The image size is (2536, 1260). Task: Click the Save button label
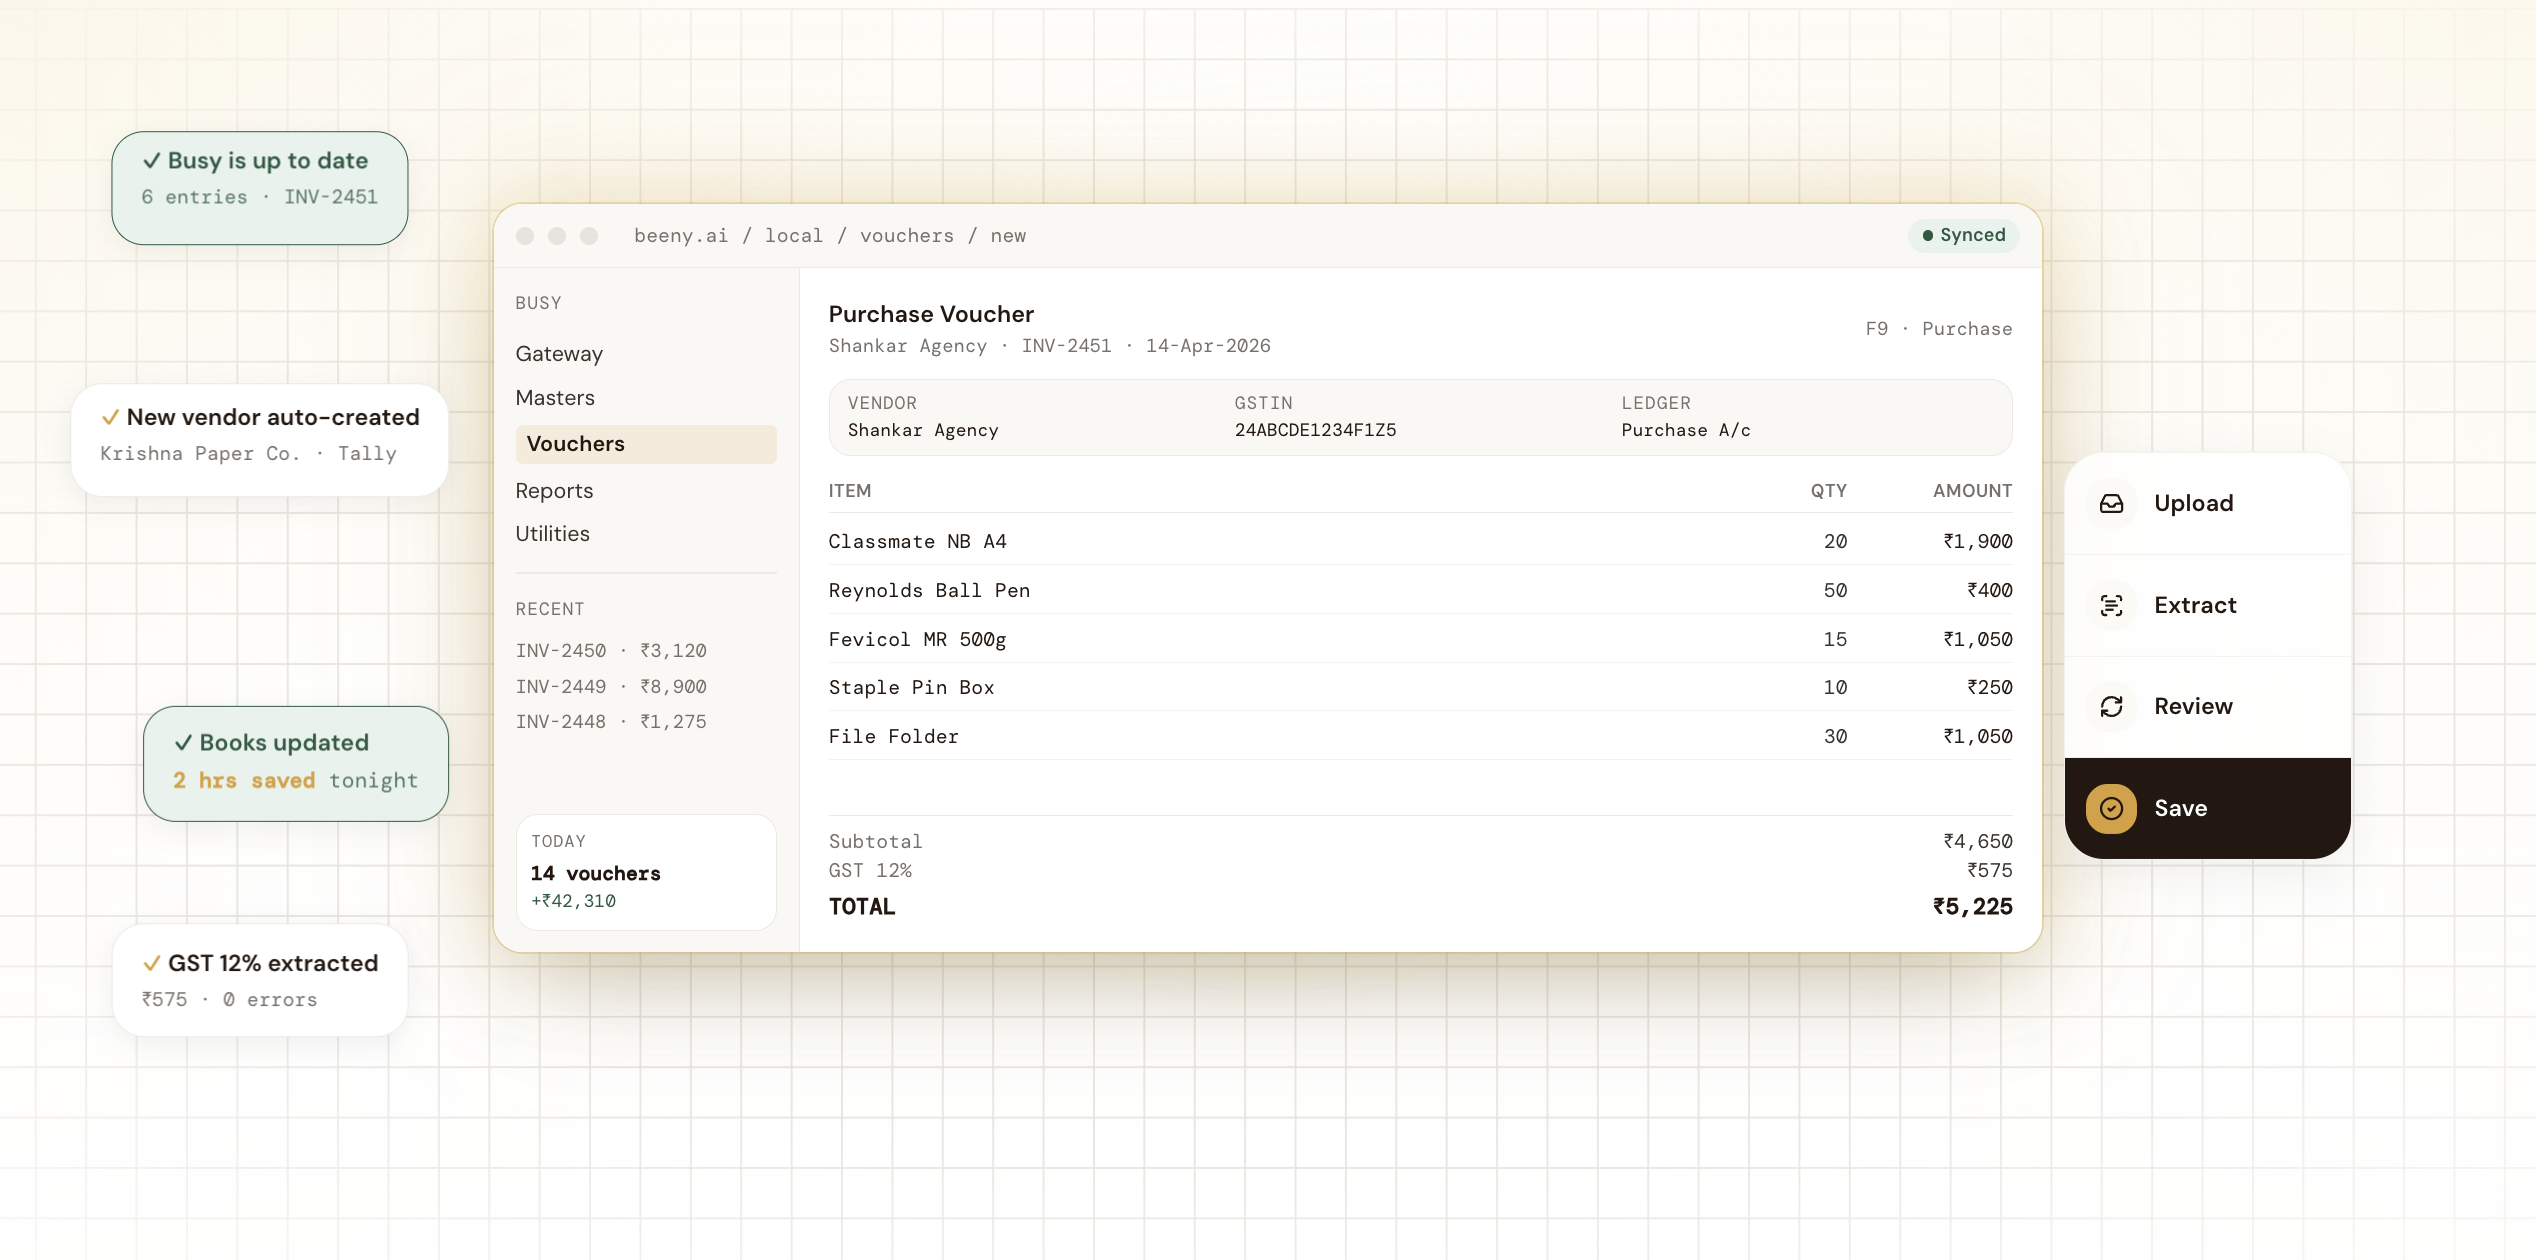tap(2180, 808)
